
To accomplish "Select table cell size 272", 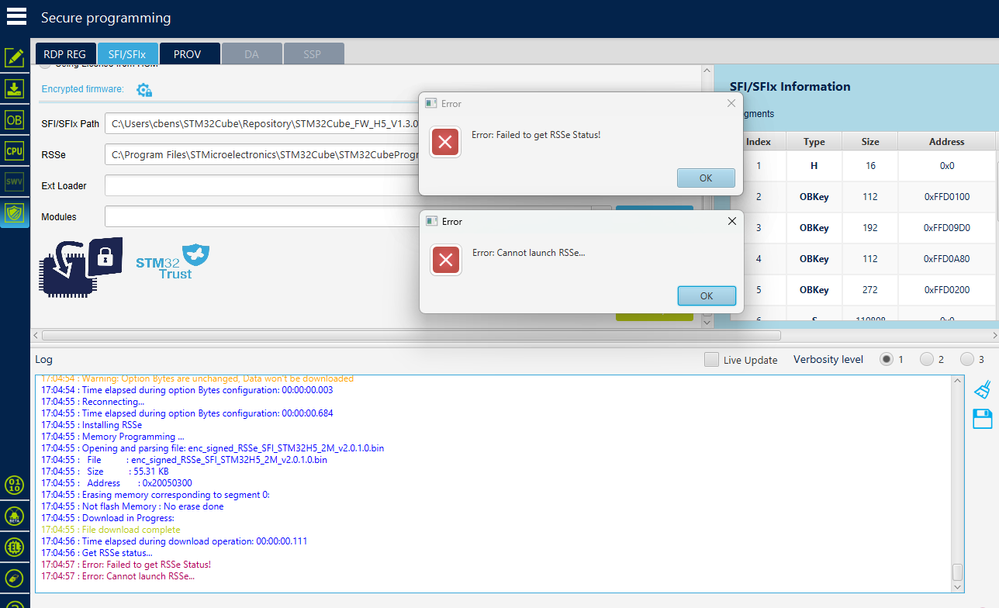I will [870, 290].
